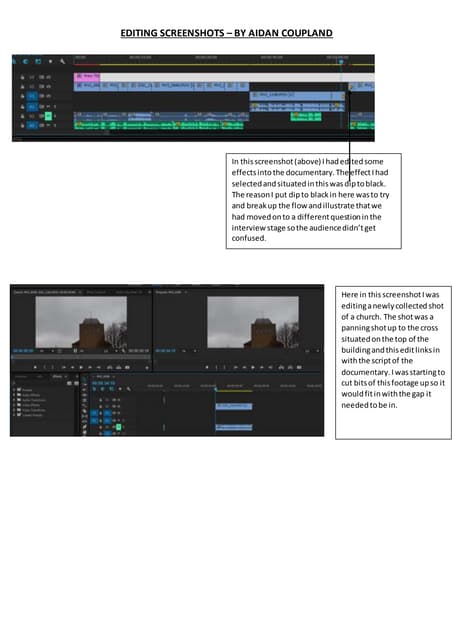Select the Program monitor tab
Viewport: 453px width, 640px height.
point(169,292)
